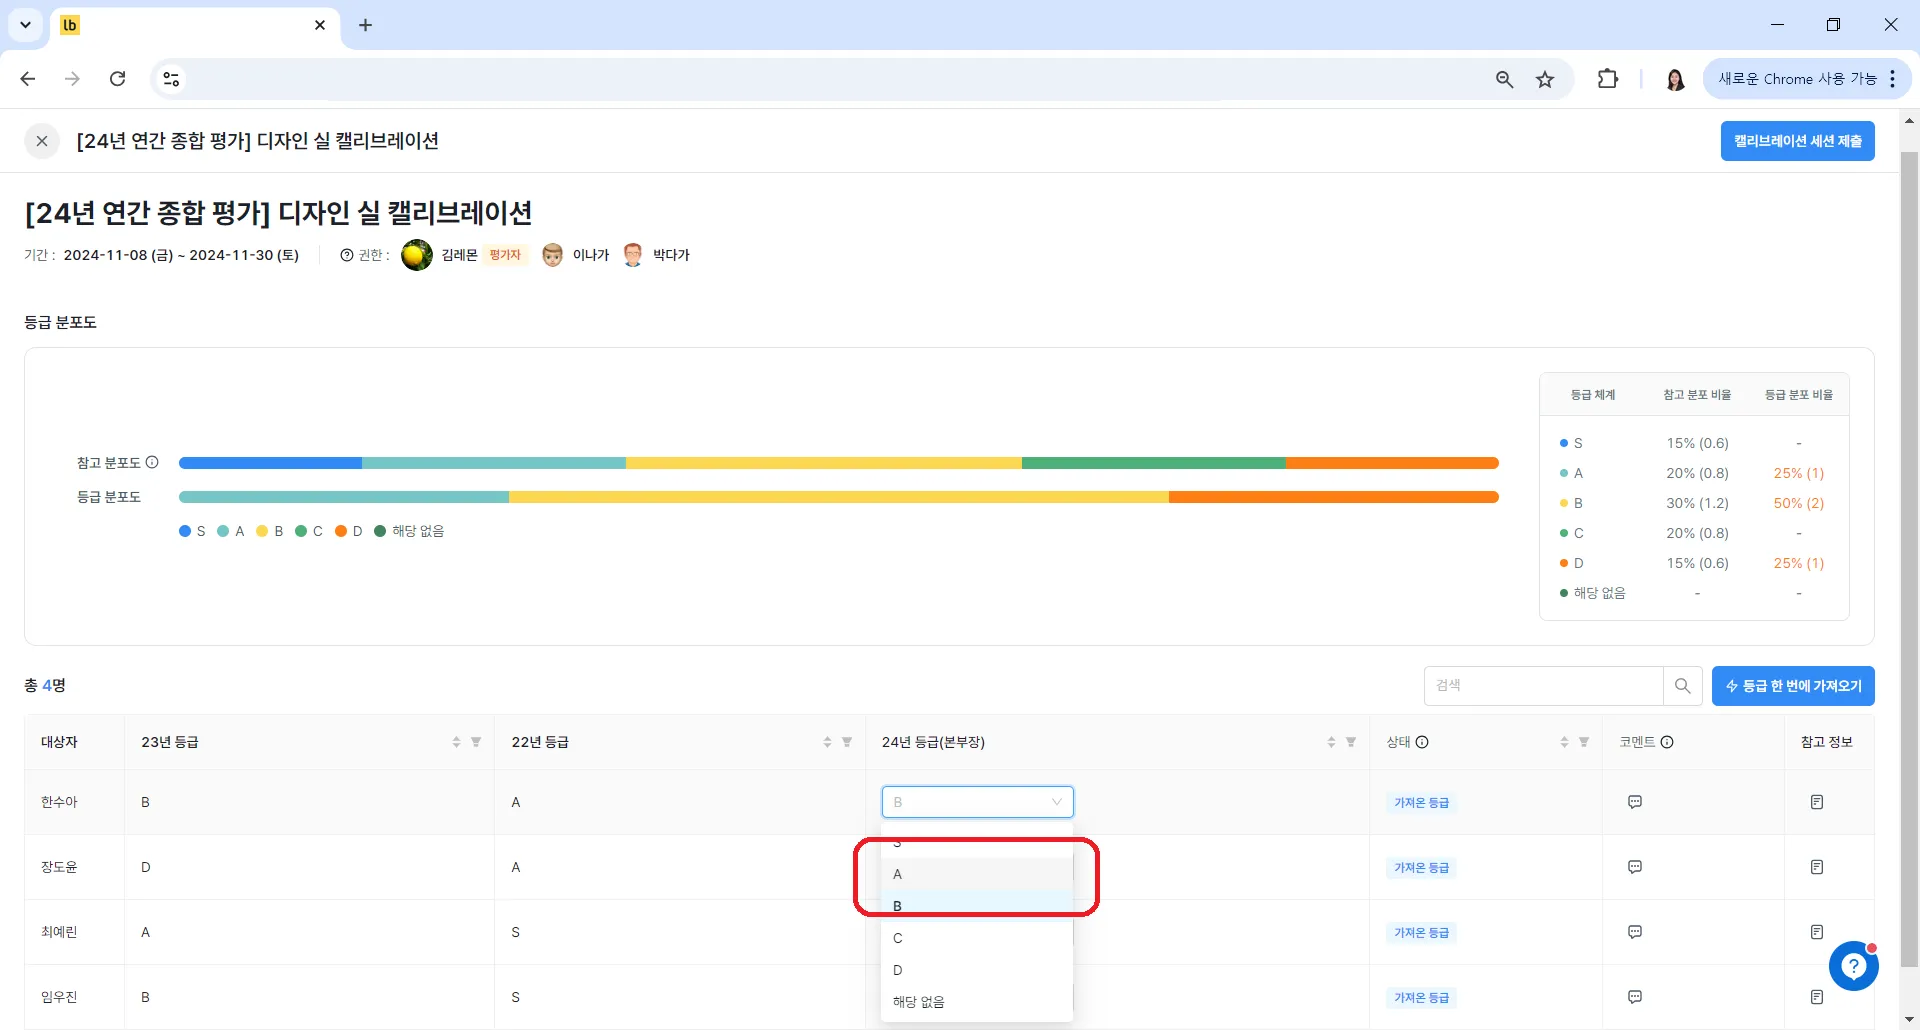Filter the 상태 column
Viewport: 1920px width, 1030px height.
point(1584,742)
